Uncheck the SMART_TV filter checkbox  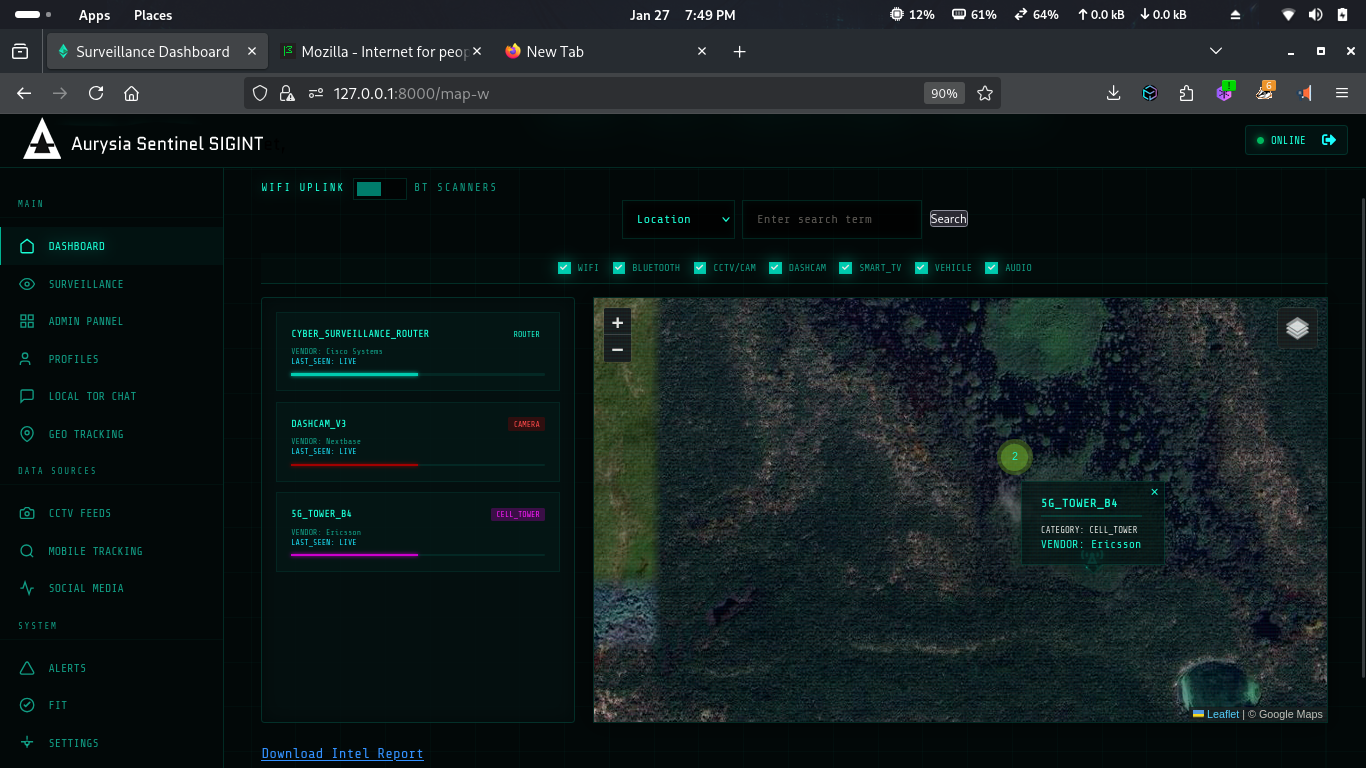coord(846,268)
